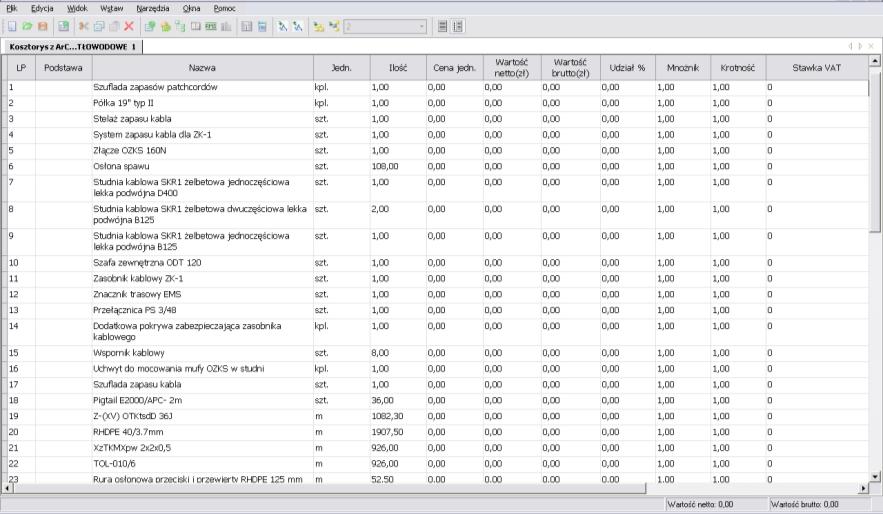Select row 'Znacznik trasowy EMS'

(438, 294)
